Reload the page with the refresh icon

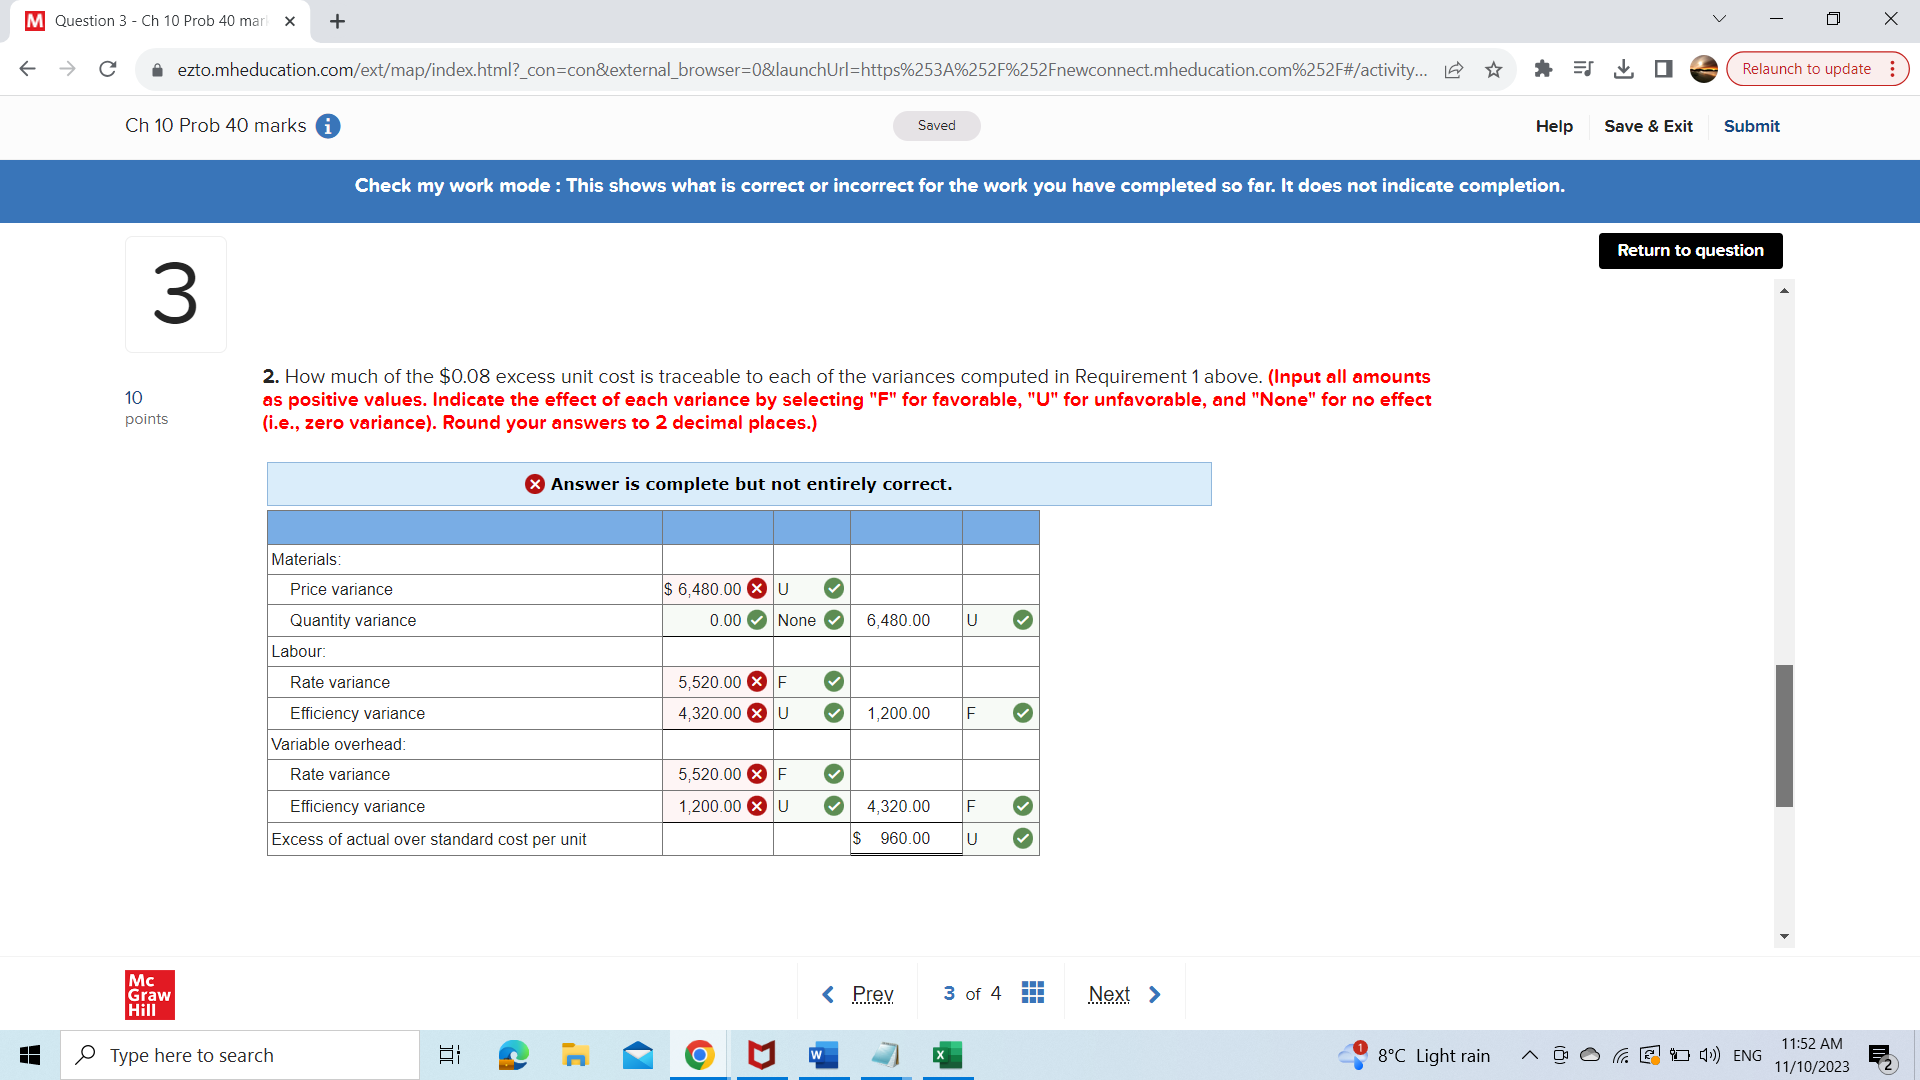pos(107,69)
